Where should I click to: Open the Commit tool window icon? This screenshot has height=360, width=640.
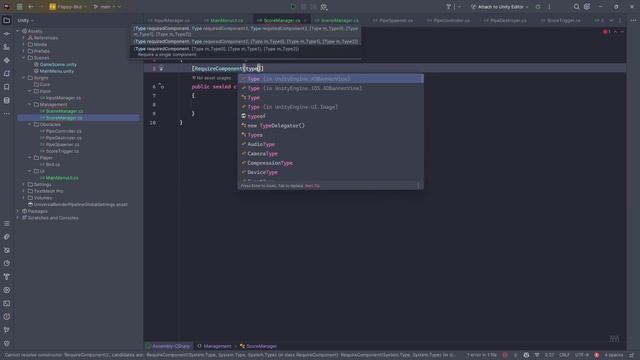[7, 34]
